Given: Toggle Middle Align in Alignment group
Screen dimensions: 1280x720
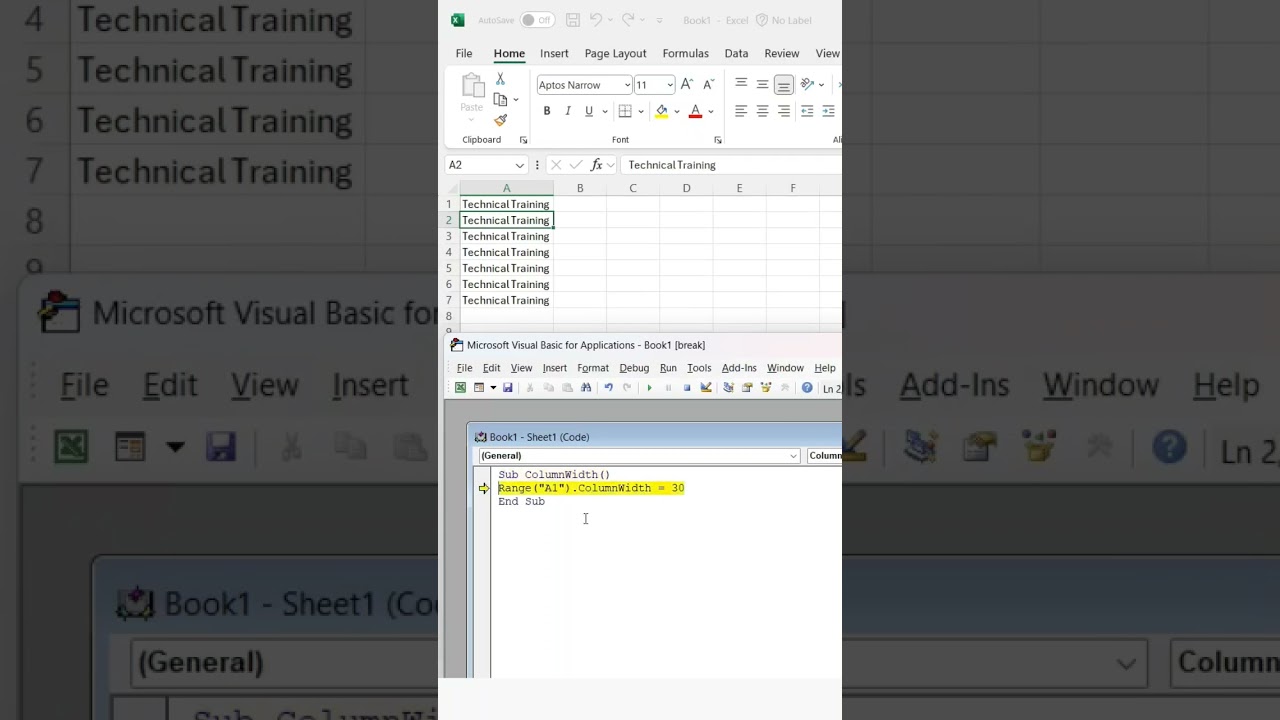Looking at the screenshot, I should pyautogui.click(x=762, y=84).
